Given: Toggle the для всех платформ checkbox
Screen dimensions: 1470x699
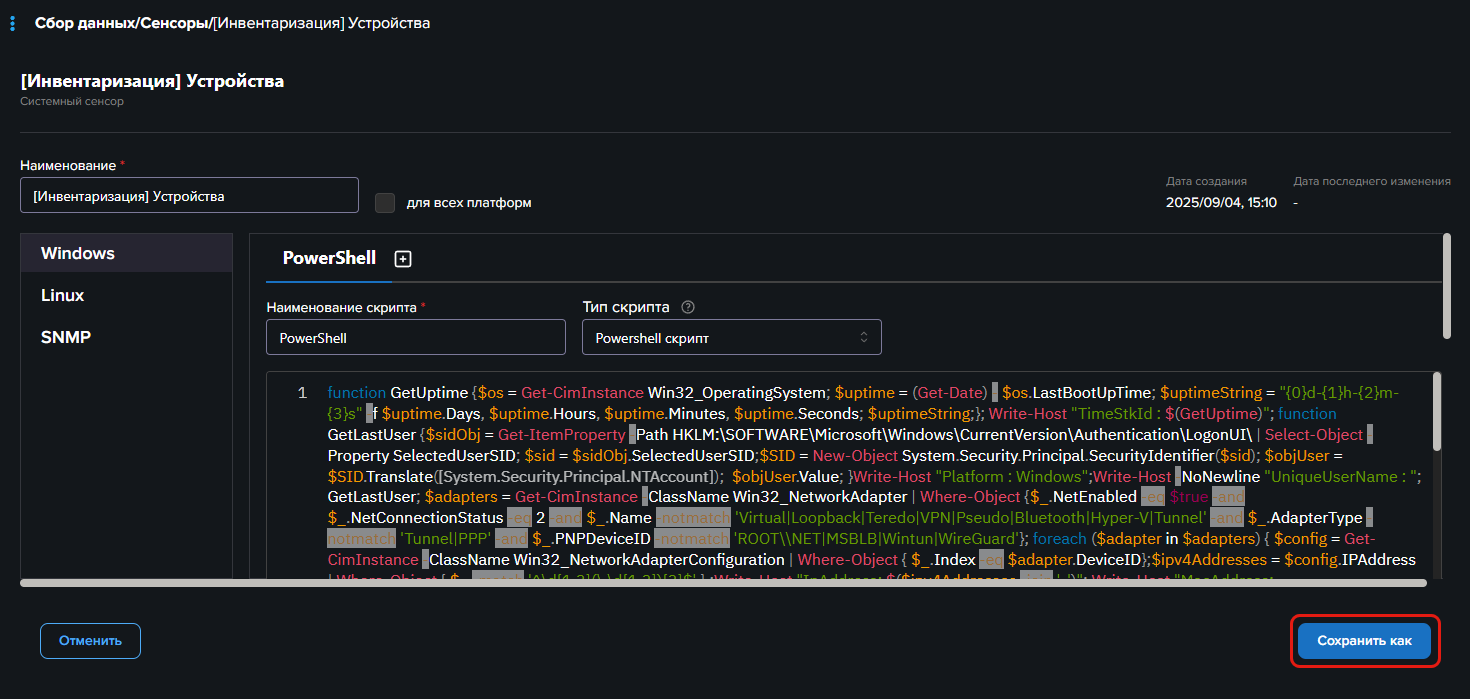Looking at the screenshot, I should tap(385, 203).
